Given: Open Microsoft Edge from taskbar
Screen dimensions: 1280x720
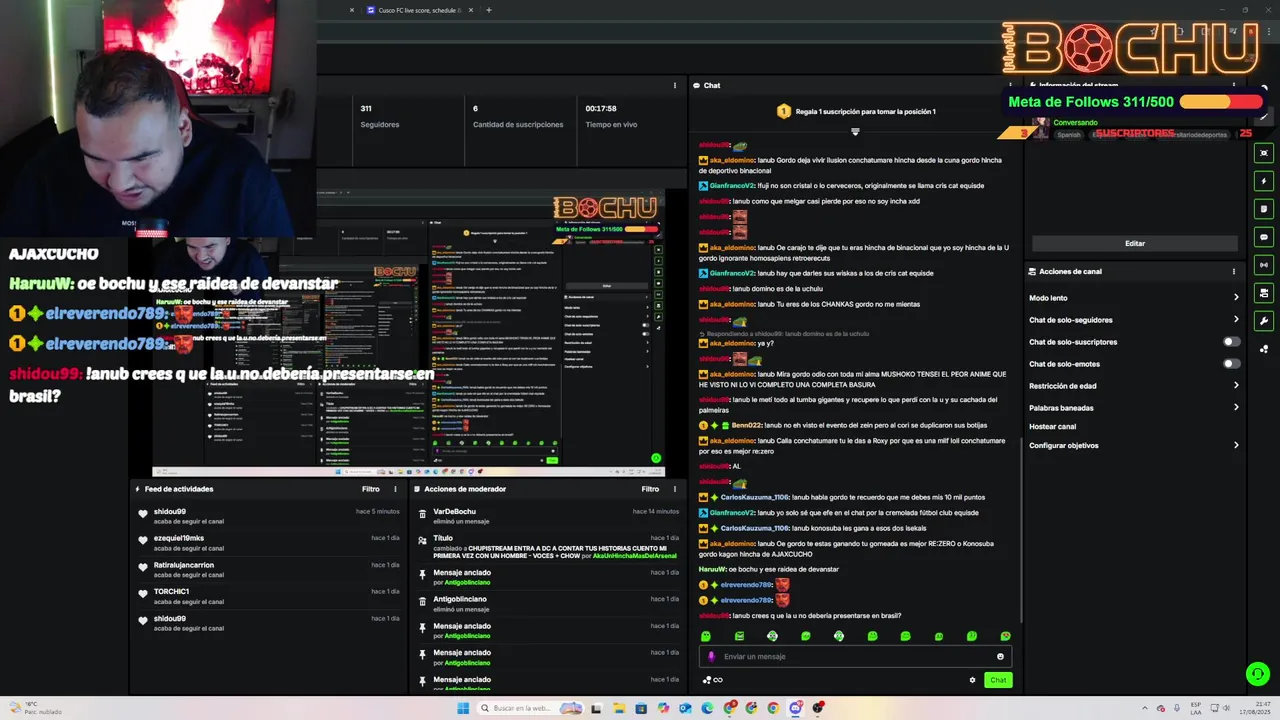Looking at the screenshot, I should tap(707, 708).
